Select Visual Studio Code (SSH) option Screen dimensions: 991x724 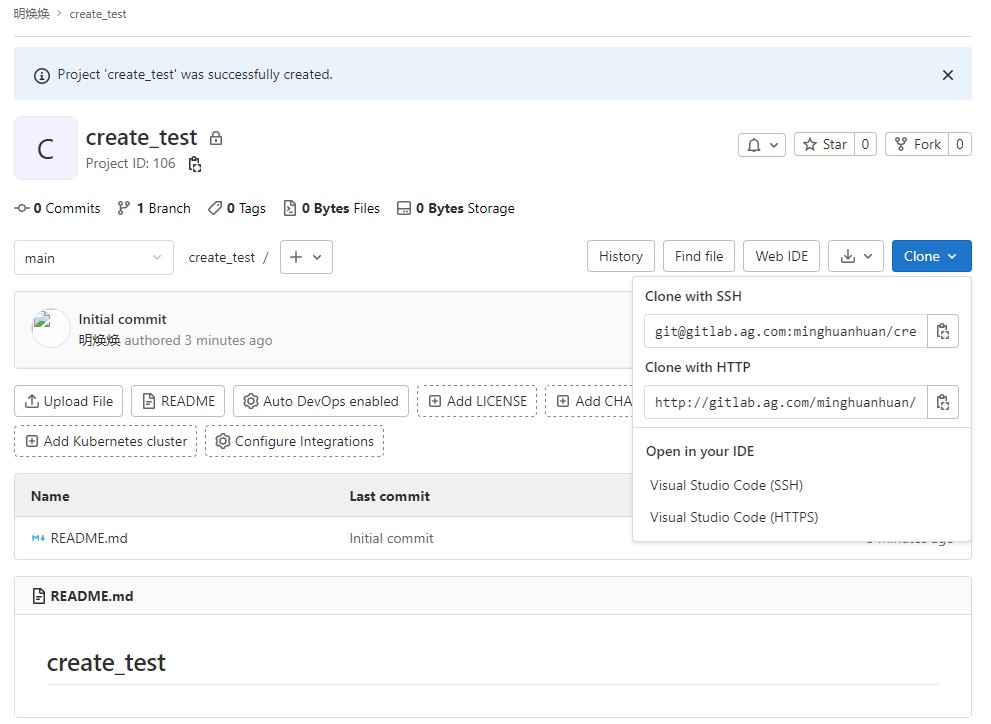tap(726, 486)
